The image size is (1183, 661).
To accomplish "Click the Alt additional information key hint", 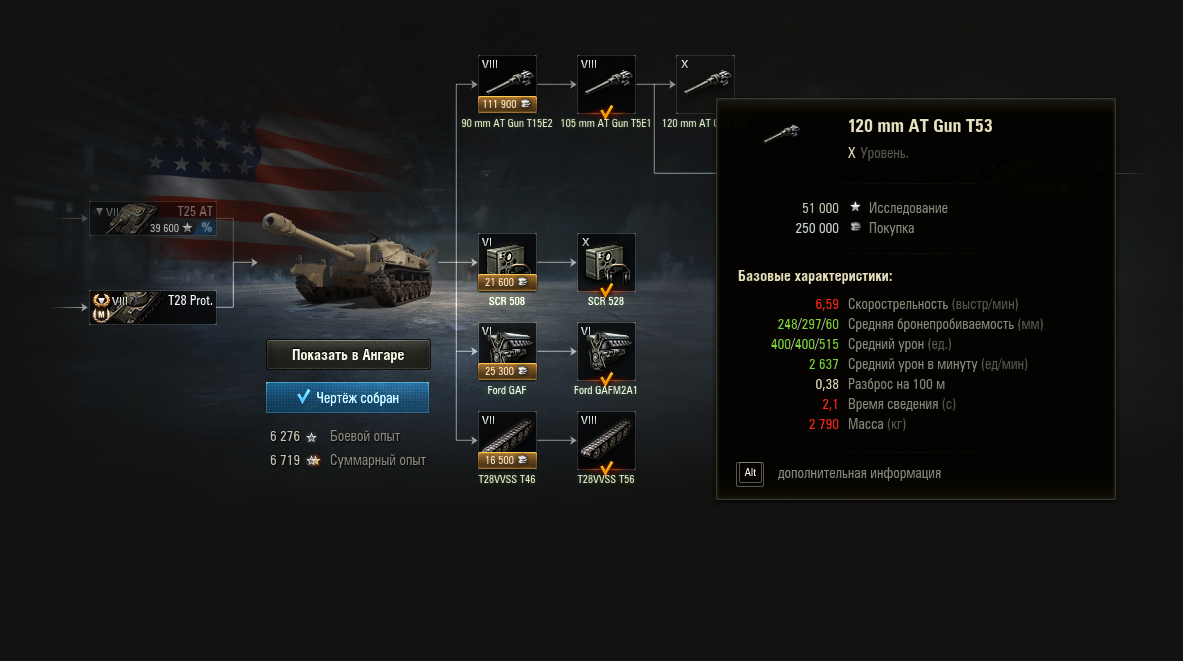I will pos(750,473).
